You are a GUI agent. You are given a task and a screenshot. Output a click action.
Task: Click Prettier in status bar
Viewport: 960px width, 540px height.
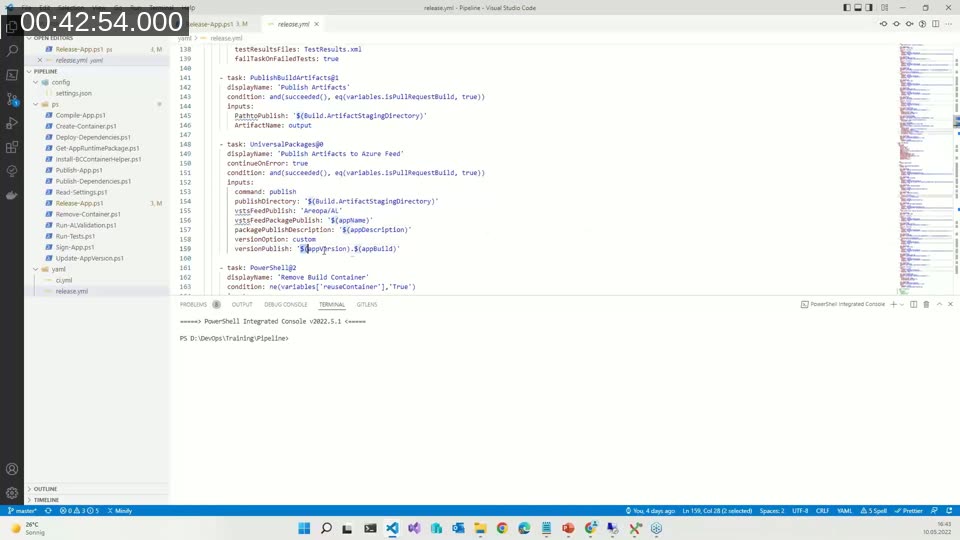coord(909,511)
